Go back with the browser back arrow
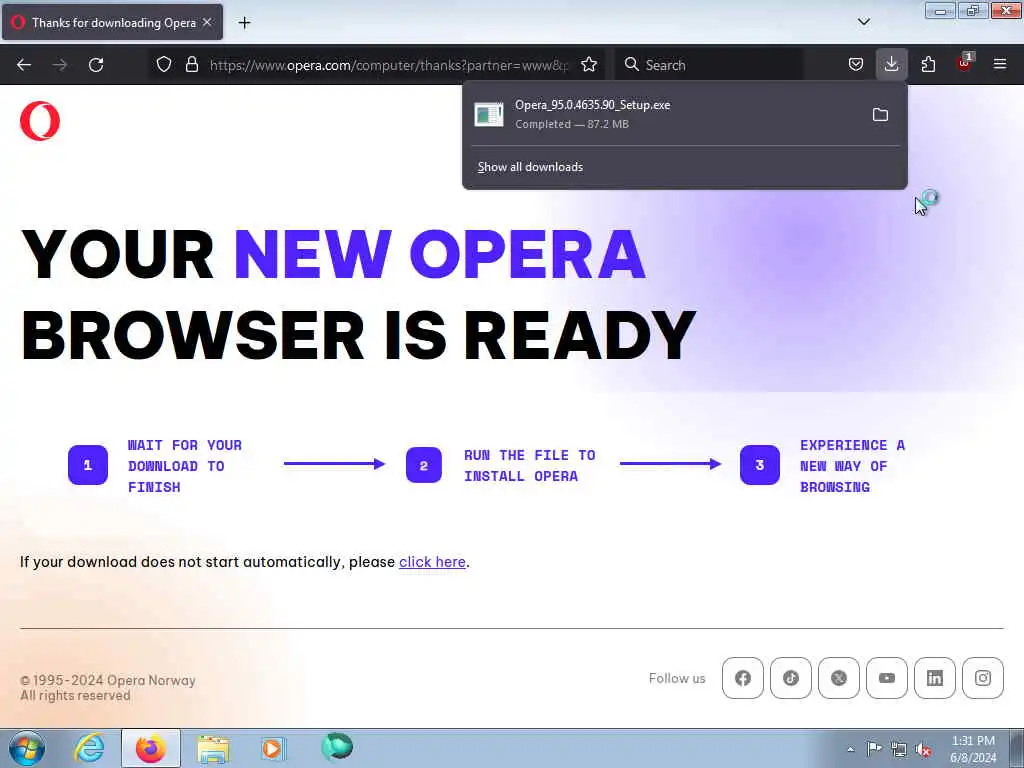The height and width of the screenshot is (768, 1024). tap(24, 65)
